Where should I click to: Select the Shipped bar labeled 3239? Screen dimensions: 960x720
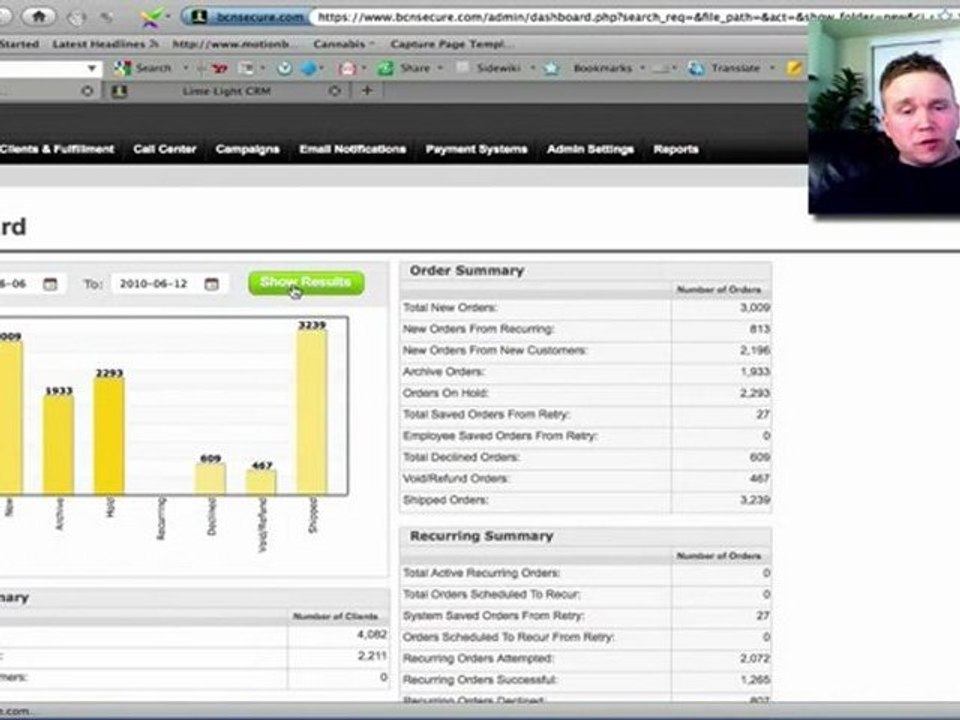312,411
